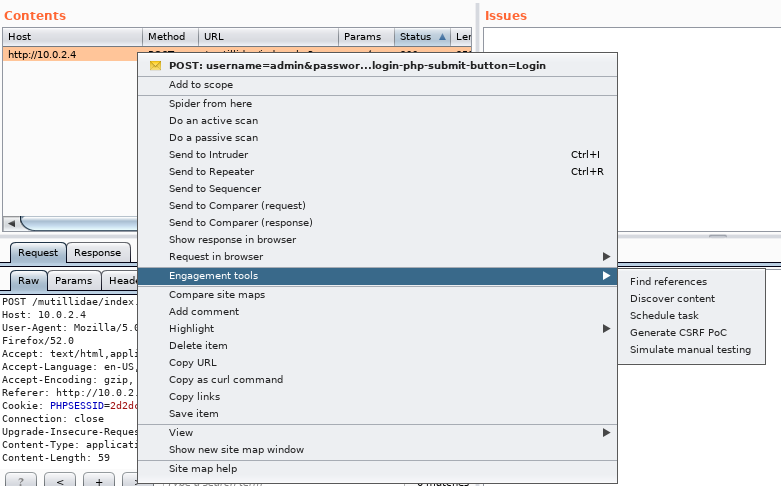781x486 pixels.
Task: Click 'Copy as curl command'
Action: [226, 380]
